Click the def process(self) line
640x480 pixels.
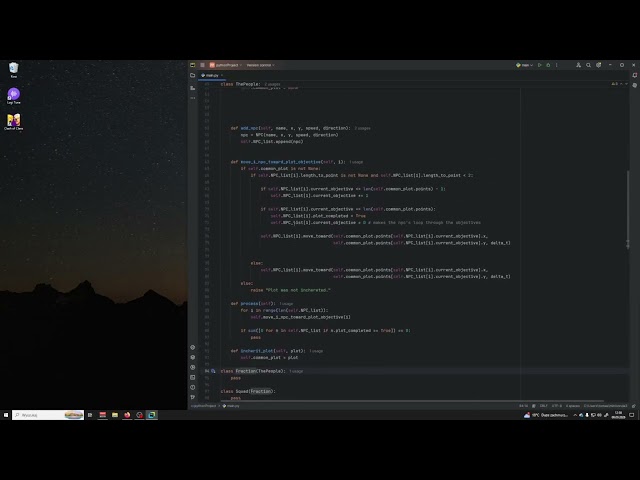click(251, 304)
